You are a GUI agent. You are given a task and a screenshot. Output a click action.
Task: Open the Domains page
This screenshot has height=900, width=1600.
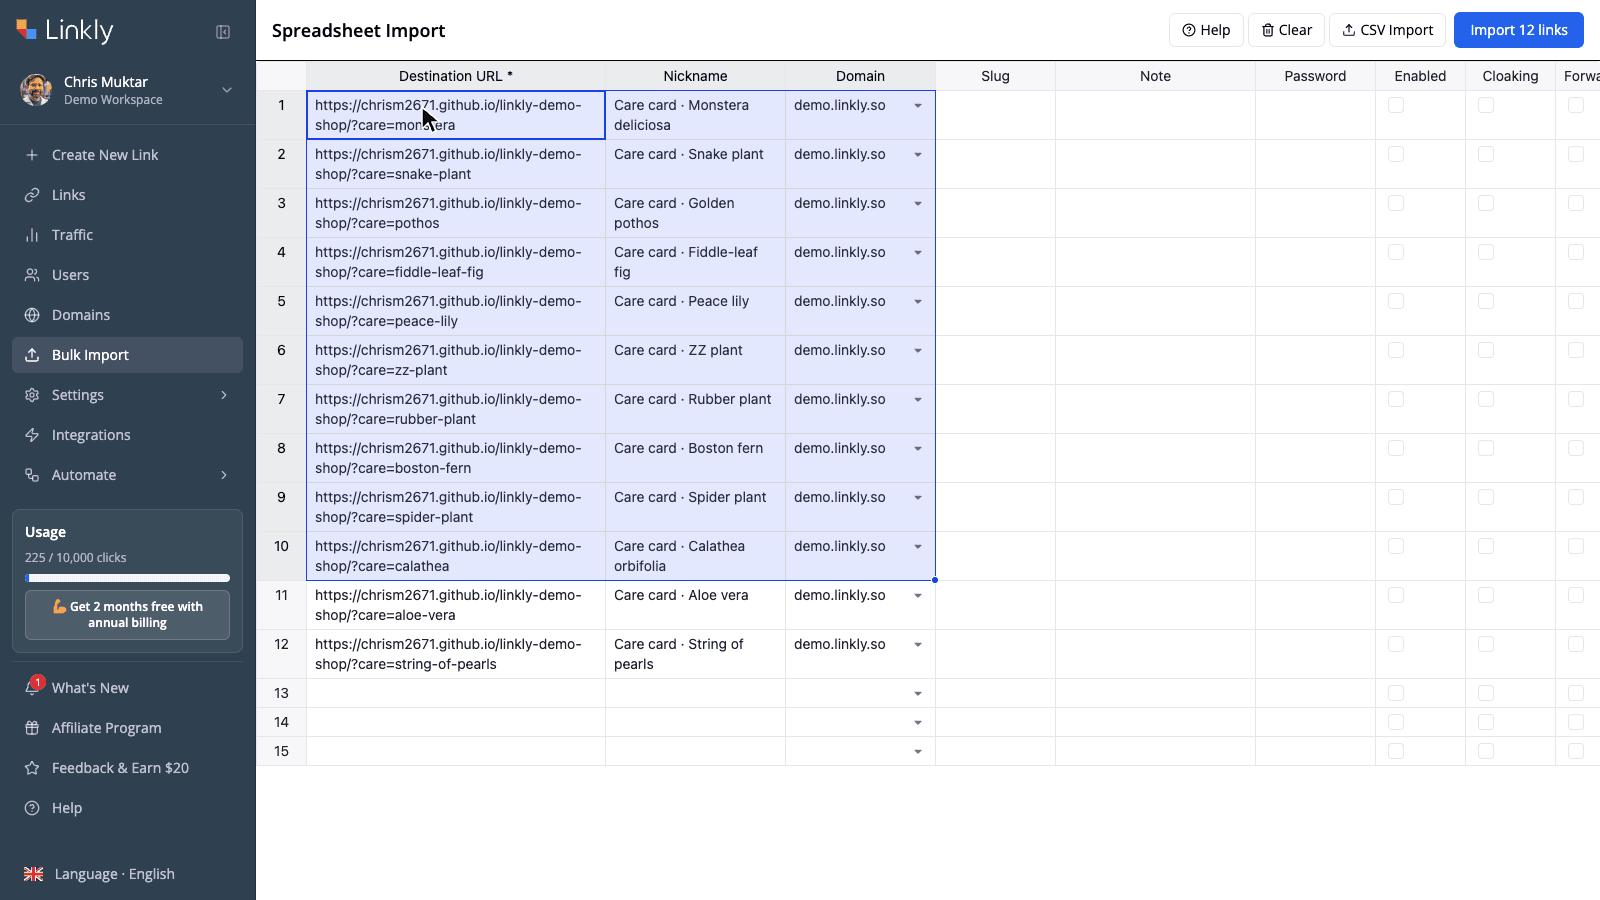(x=127, y=315)
